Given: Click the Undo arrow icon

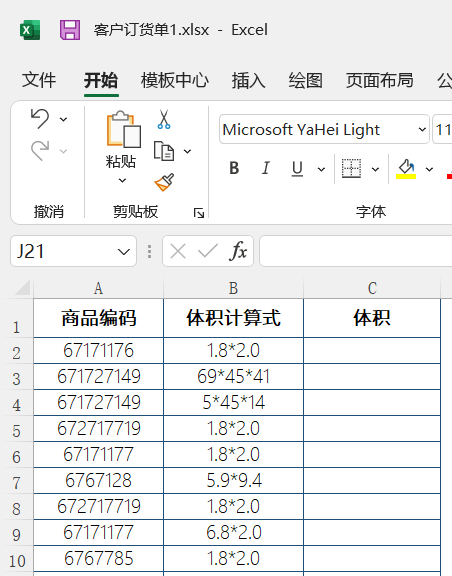Looking at the screenshot, I should coord(40,119).
